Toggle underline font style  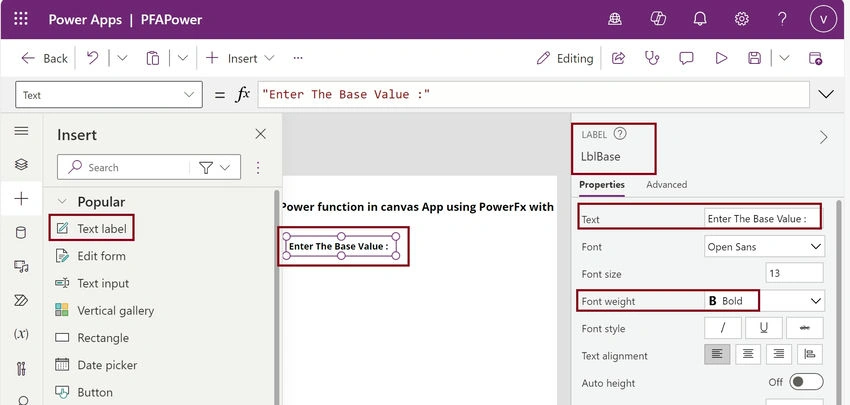[764, 328]
